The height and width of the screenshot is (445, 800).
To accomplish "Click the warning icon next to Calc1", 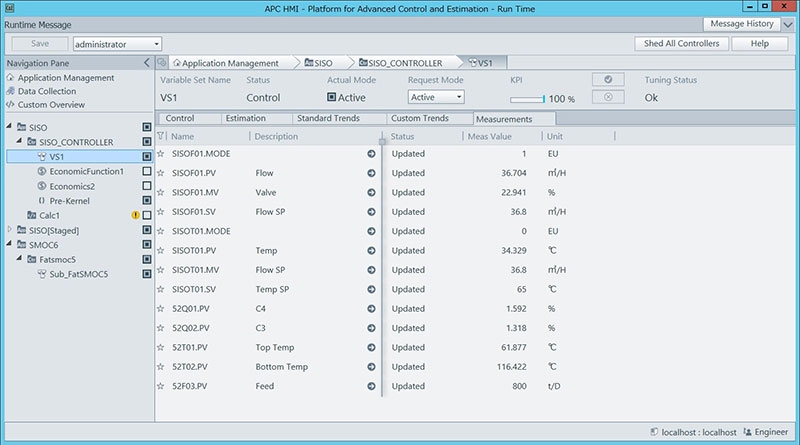I will point(135,215).
